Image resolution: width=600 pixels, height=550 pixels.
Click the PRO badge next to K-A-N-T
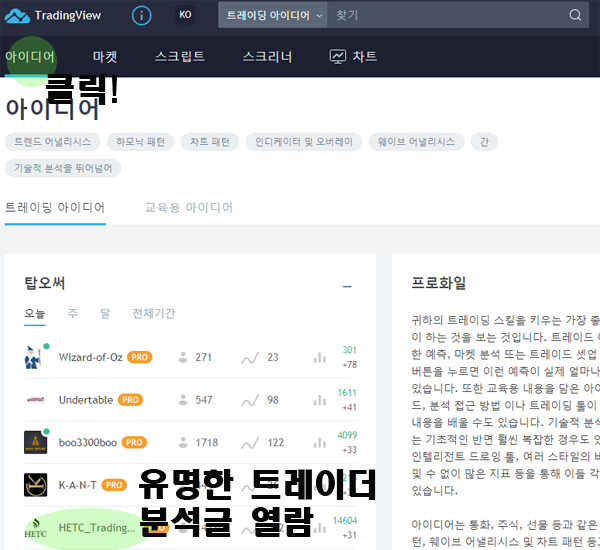pos(114,485)
